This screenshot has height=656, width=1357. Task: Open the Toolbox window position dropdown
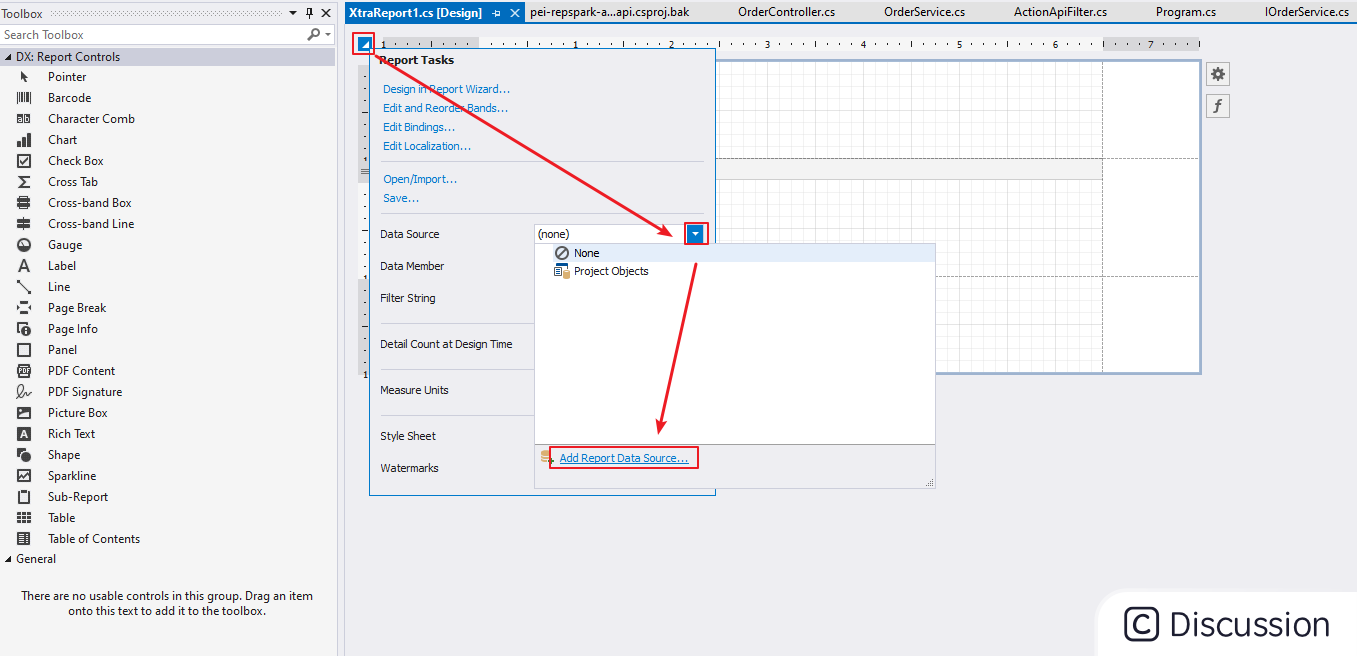pyautogui.click(x=292, y=13)
